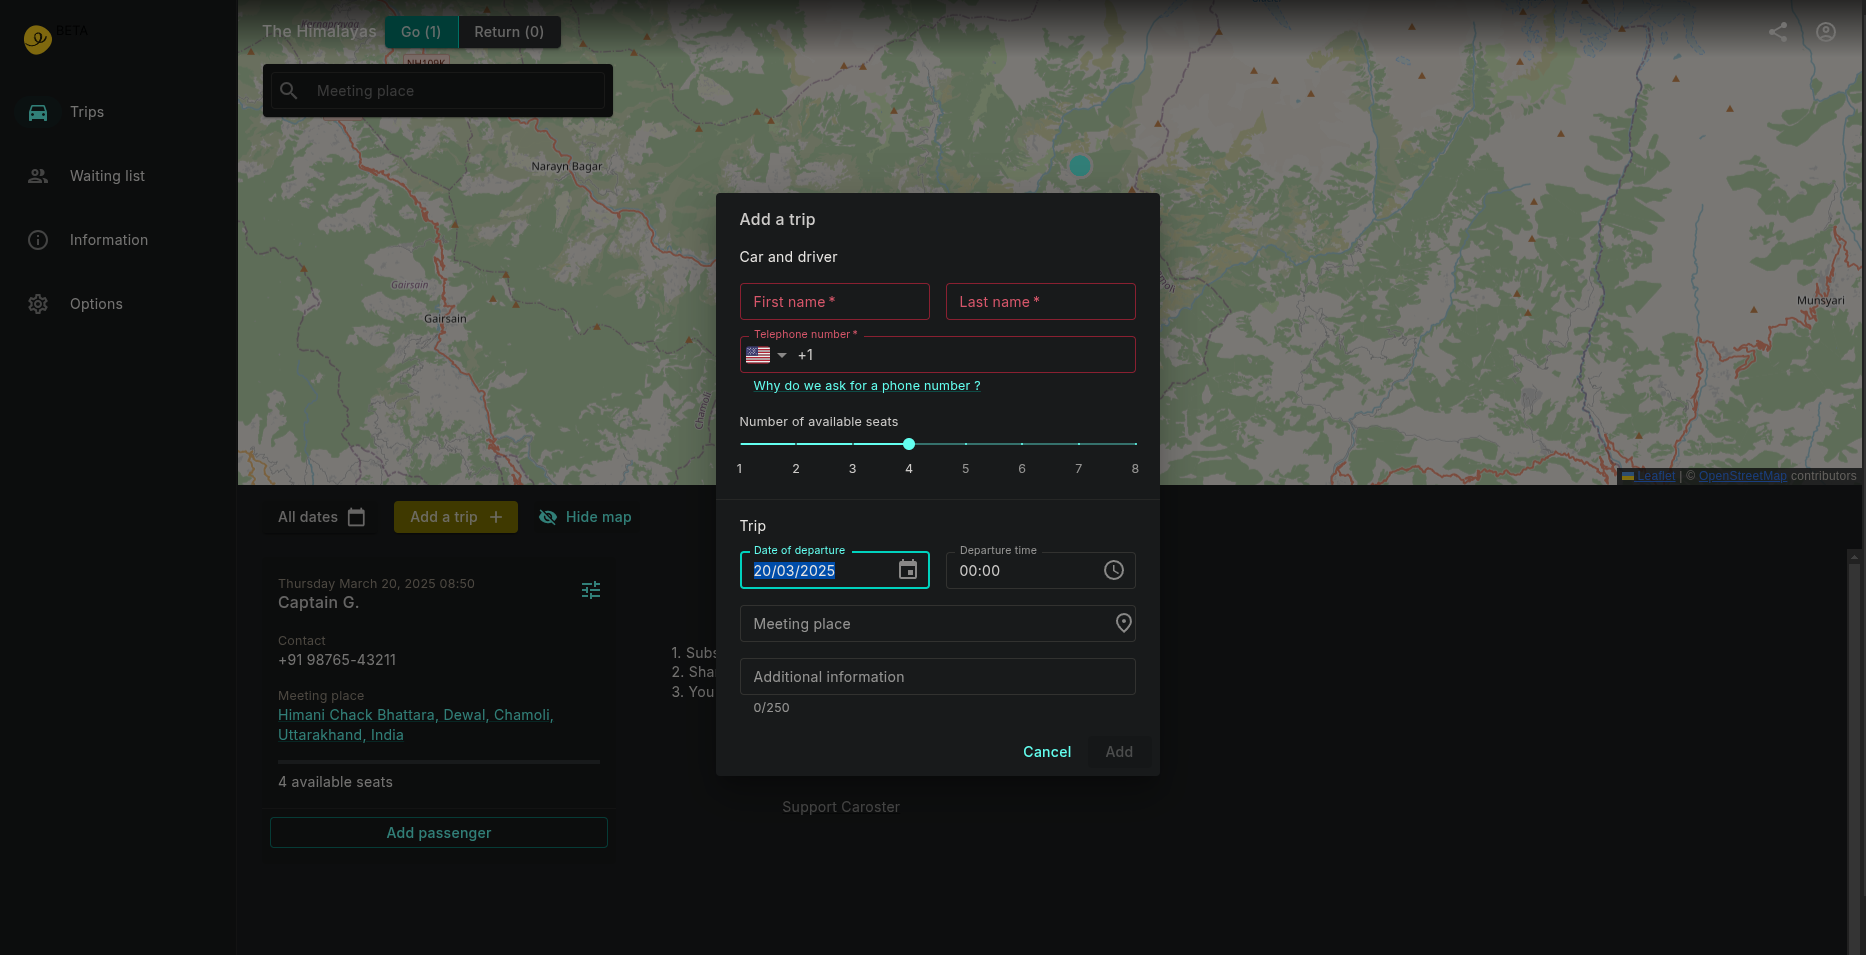Click the All dates calendar icon

tap(356, 517)
